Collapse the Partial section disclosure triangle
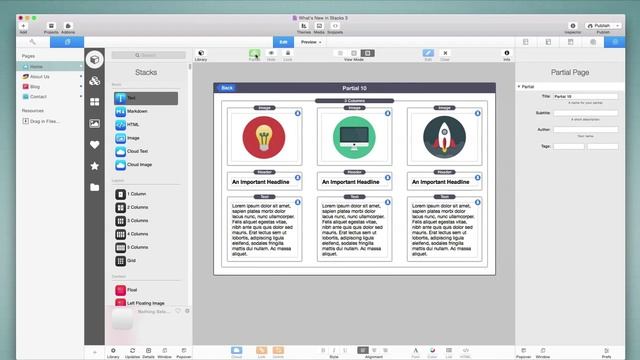Screen dimensions: 640x360 [519, 87]
